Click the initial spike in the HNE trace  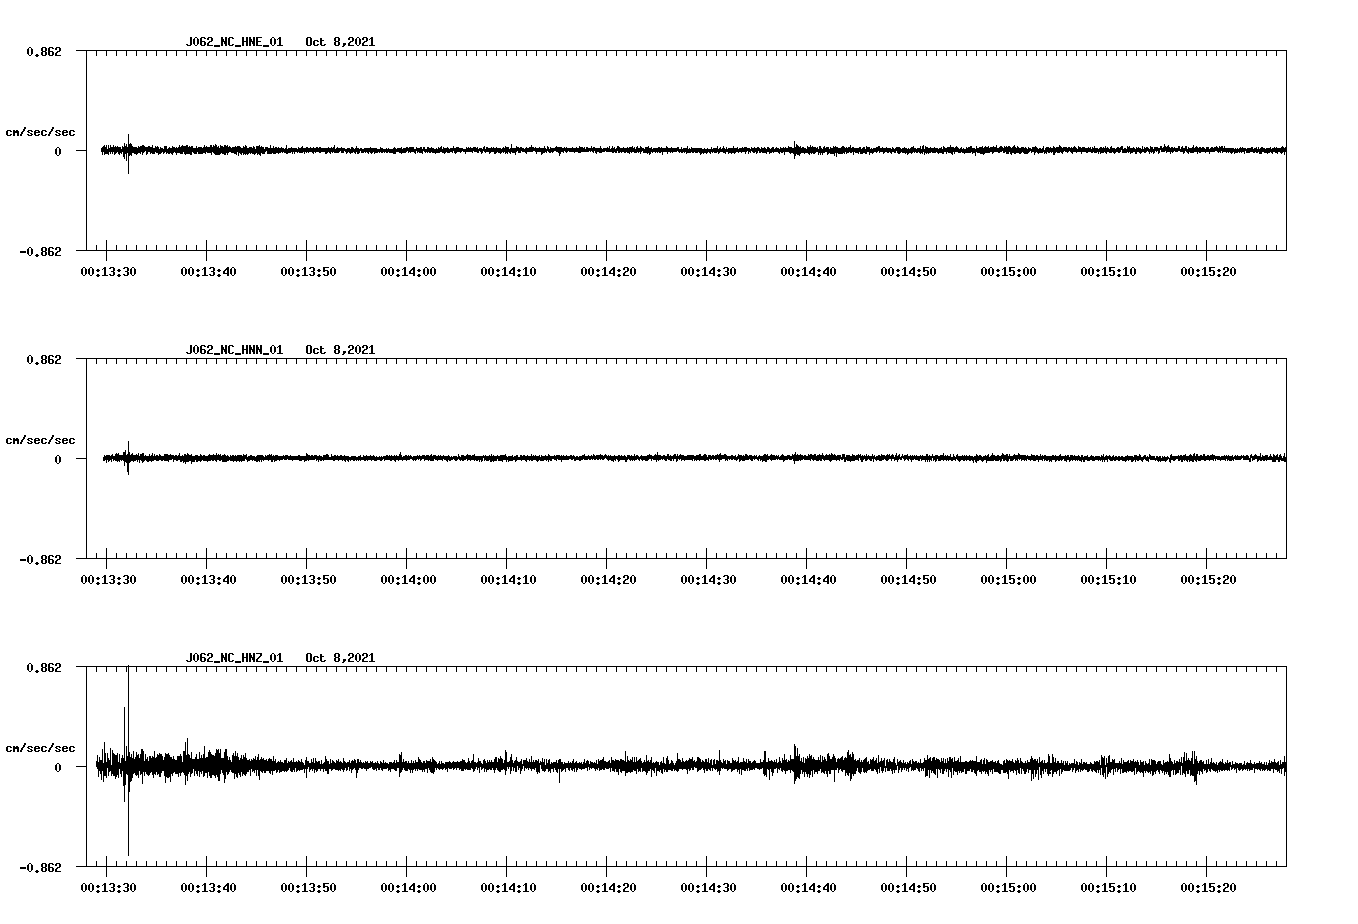point(128,154)
